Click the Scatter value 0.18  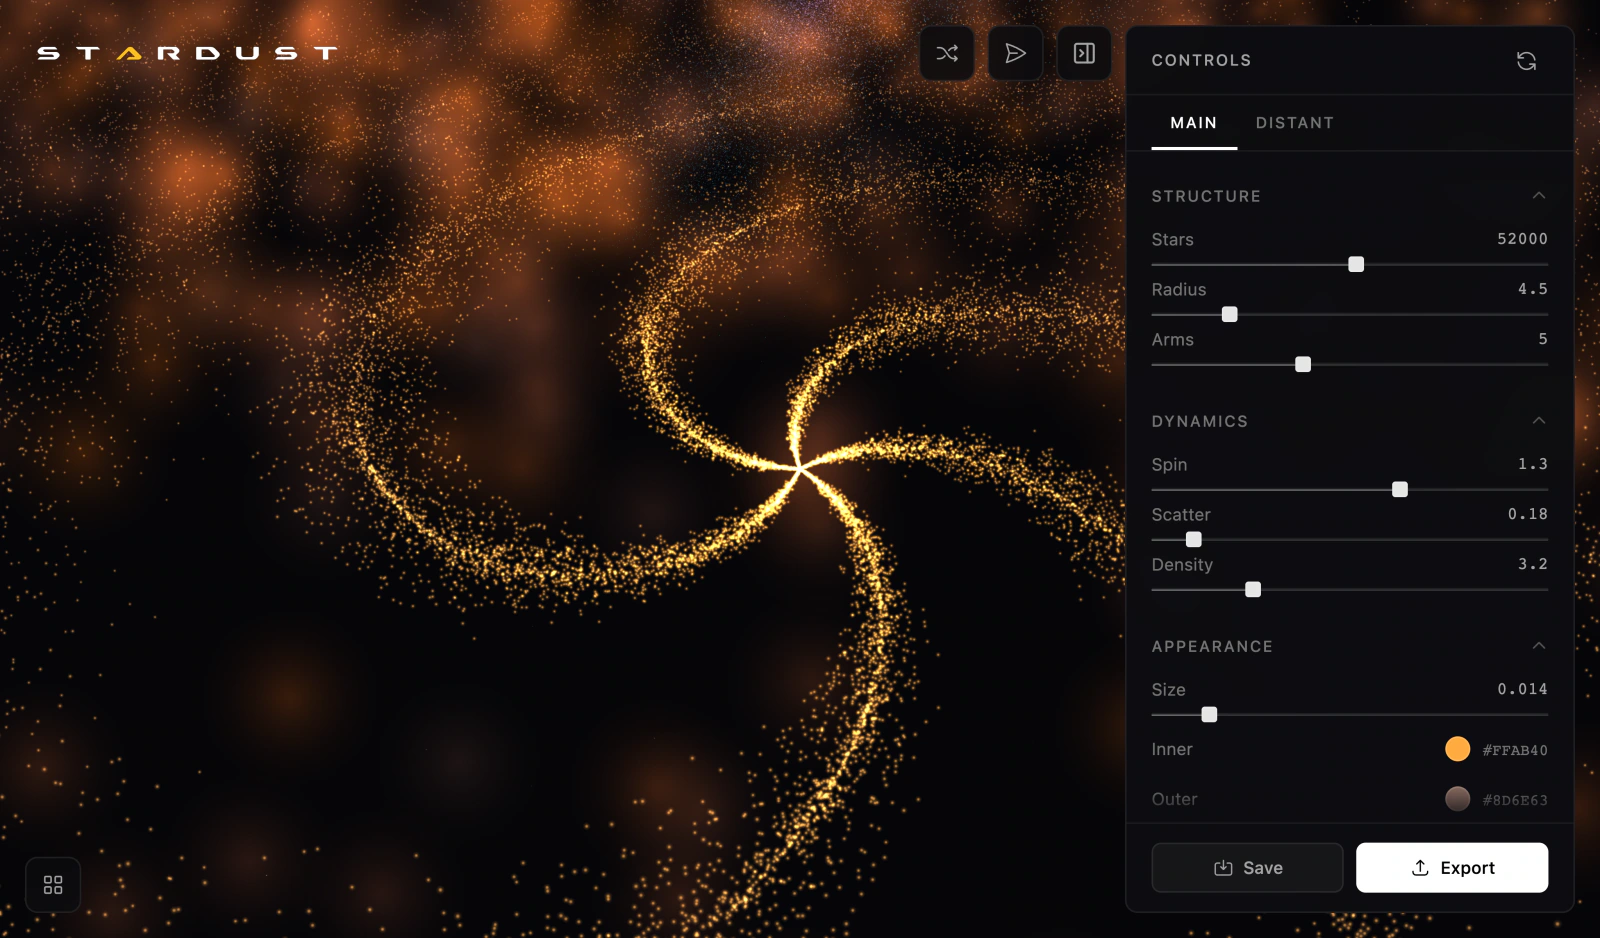[1528, 514]
